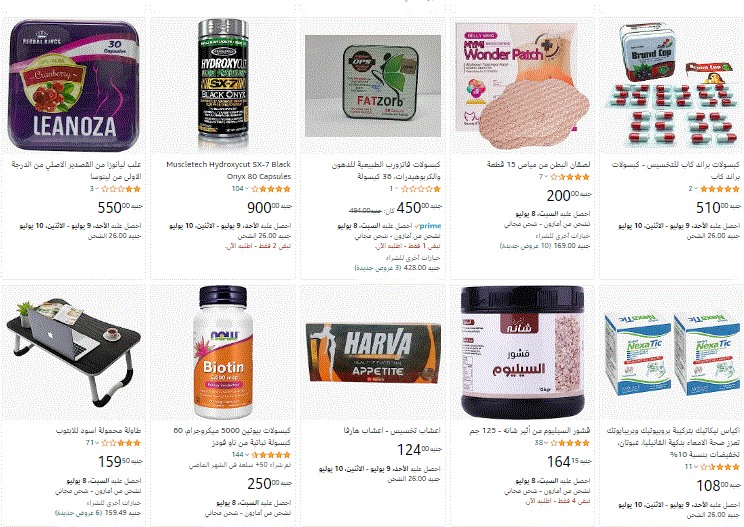The height and width of the screenshot is (527, 744).
Task: Open the Hydroxycut SX-7 Black Onyx bottle image
Action: pyautogui.click(x=223, y=85)
